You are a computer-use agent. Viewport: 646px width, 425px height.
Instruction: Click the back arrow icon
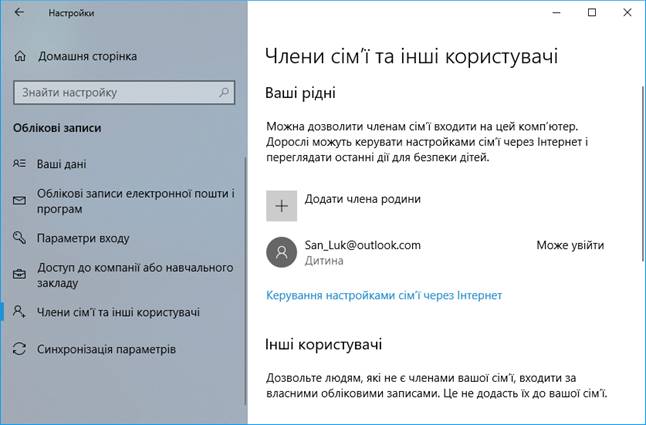point(19,12)
